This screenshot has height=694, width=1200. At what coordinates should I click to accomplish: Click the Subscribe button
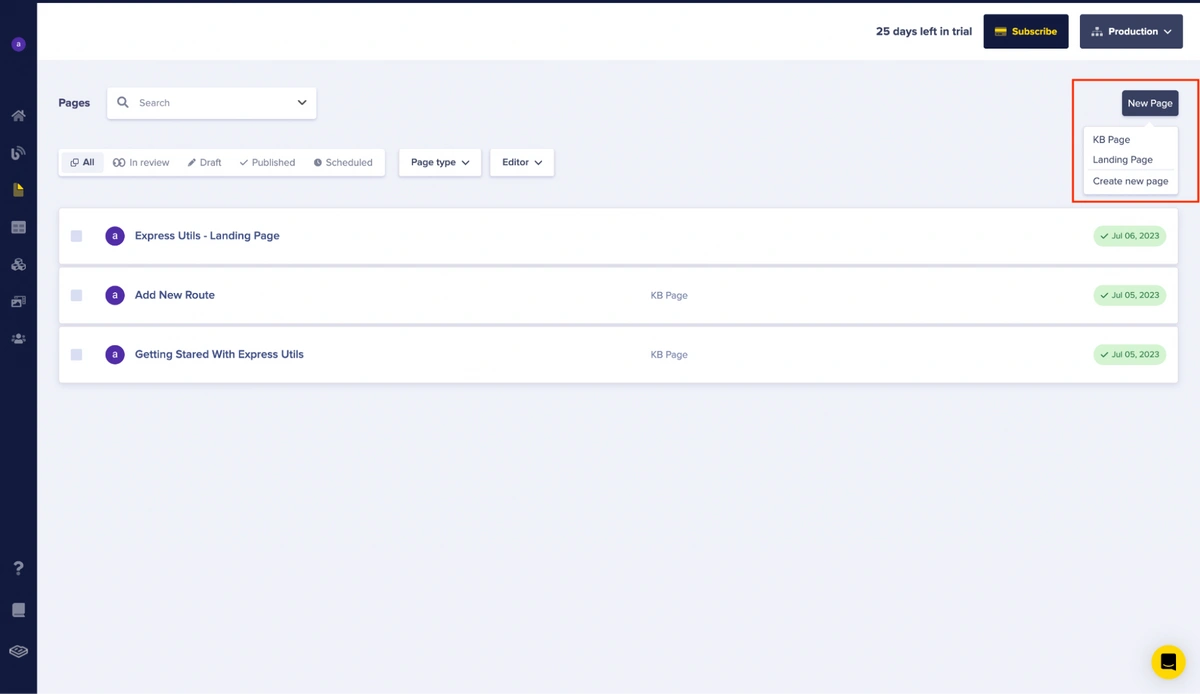[x=1025, y=32]
